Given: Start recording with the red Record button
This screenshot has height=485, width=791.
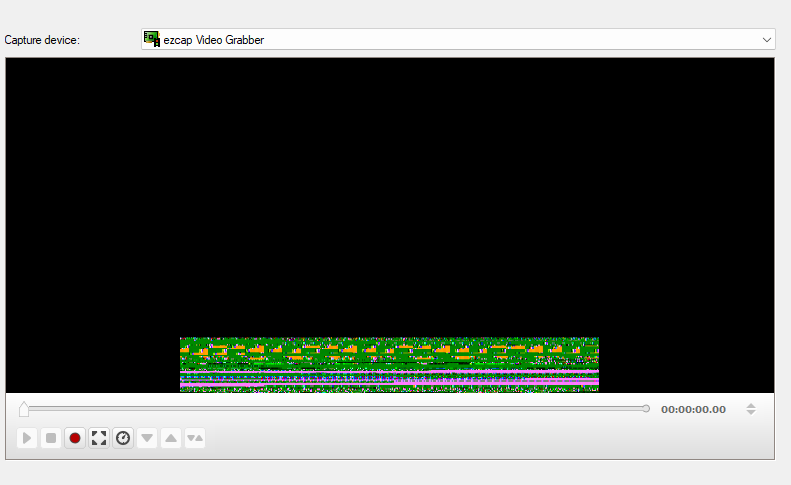Looking at the screenshot, I should click(x=75, y=438).
